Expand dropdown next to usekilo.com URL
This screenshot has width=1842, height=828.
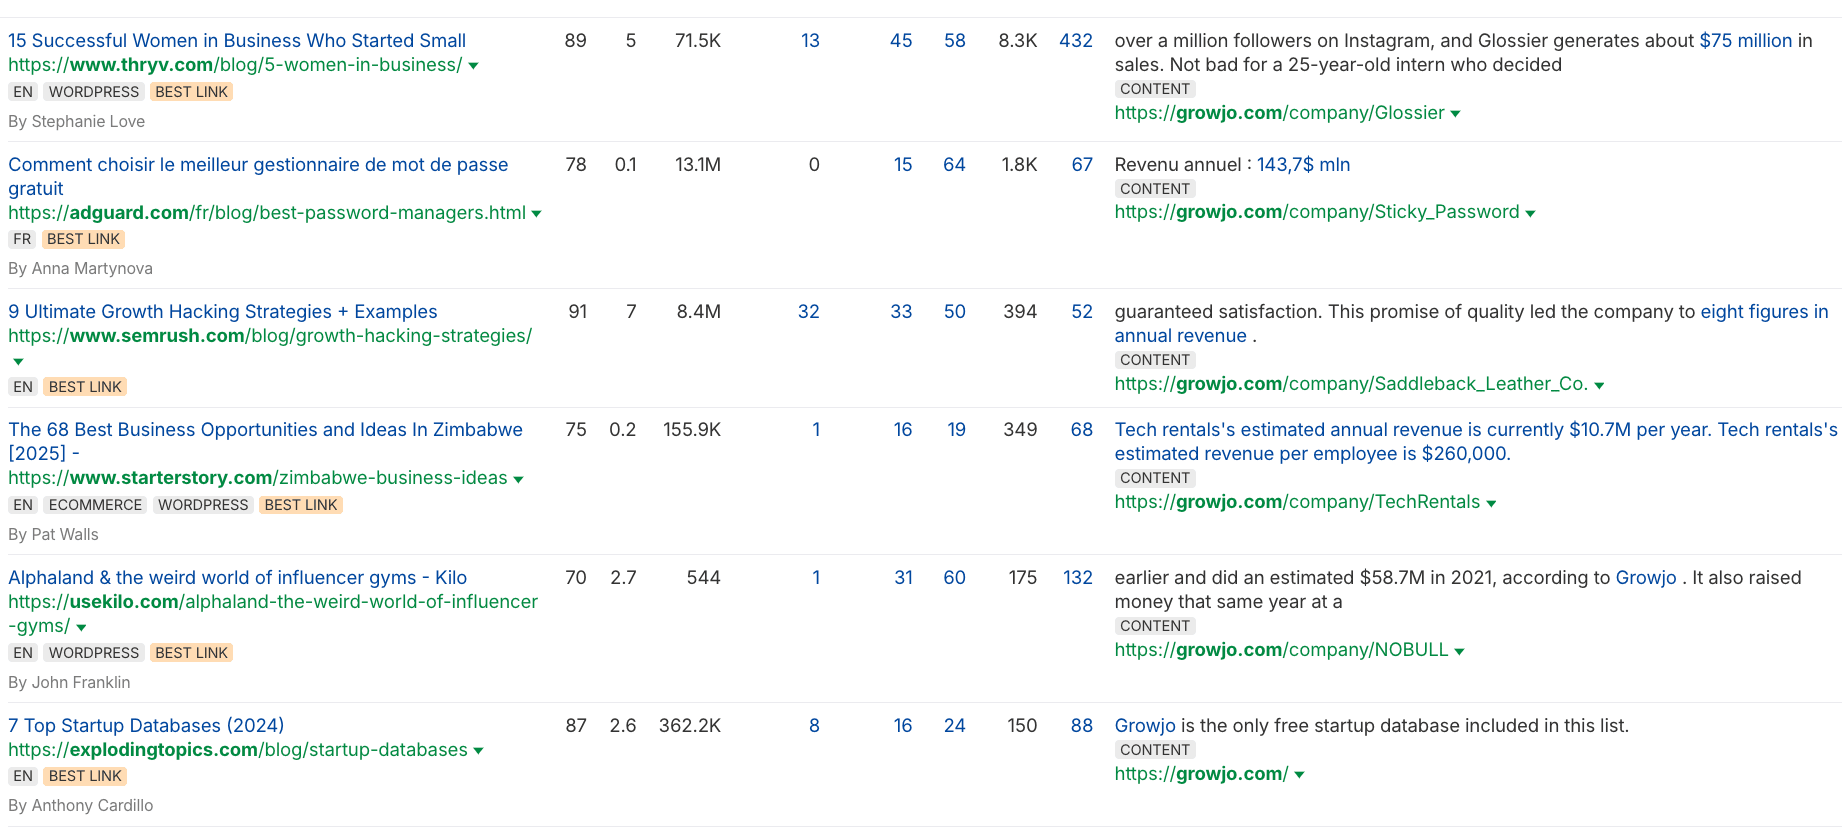pyautogui.click(x=81, y=628)
